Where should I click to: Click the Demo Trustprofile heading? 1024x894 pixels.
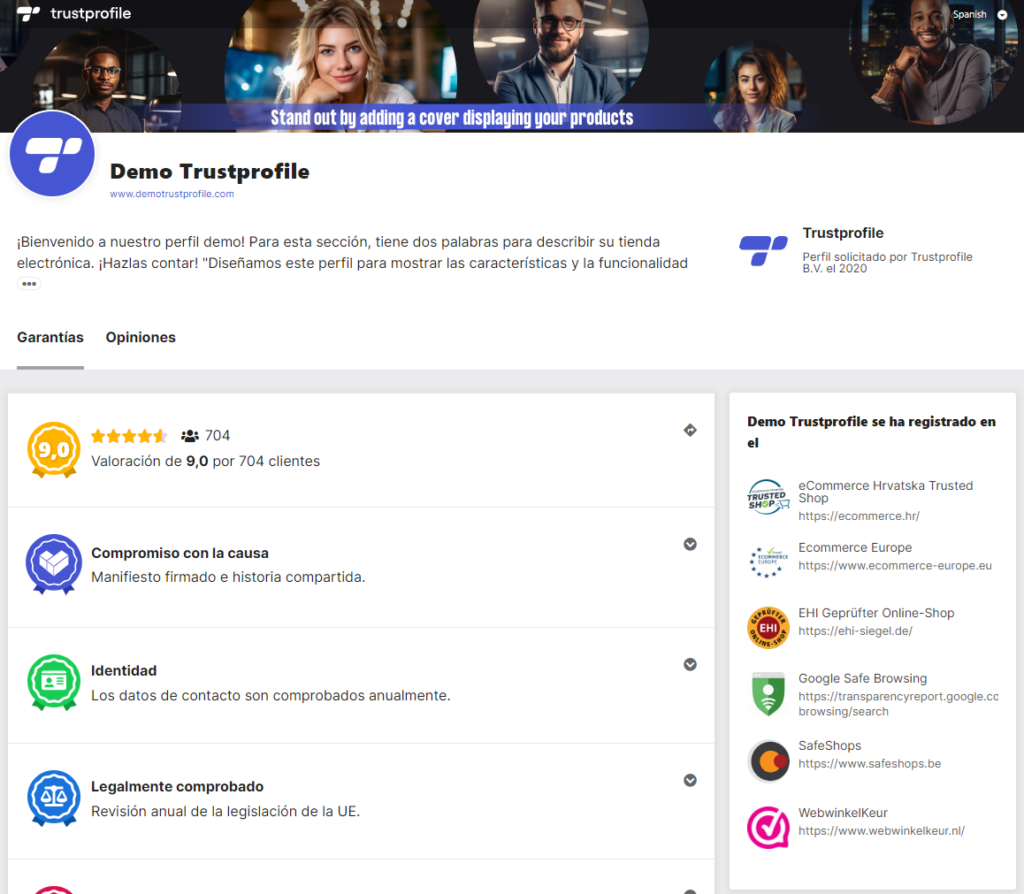click(210, 171)
